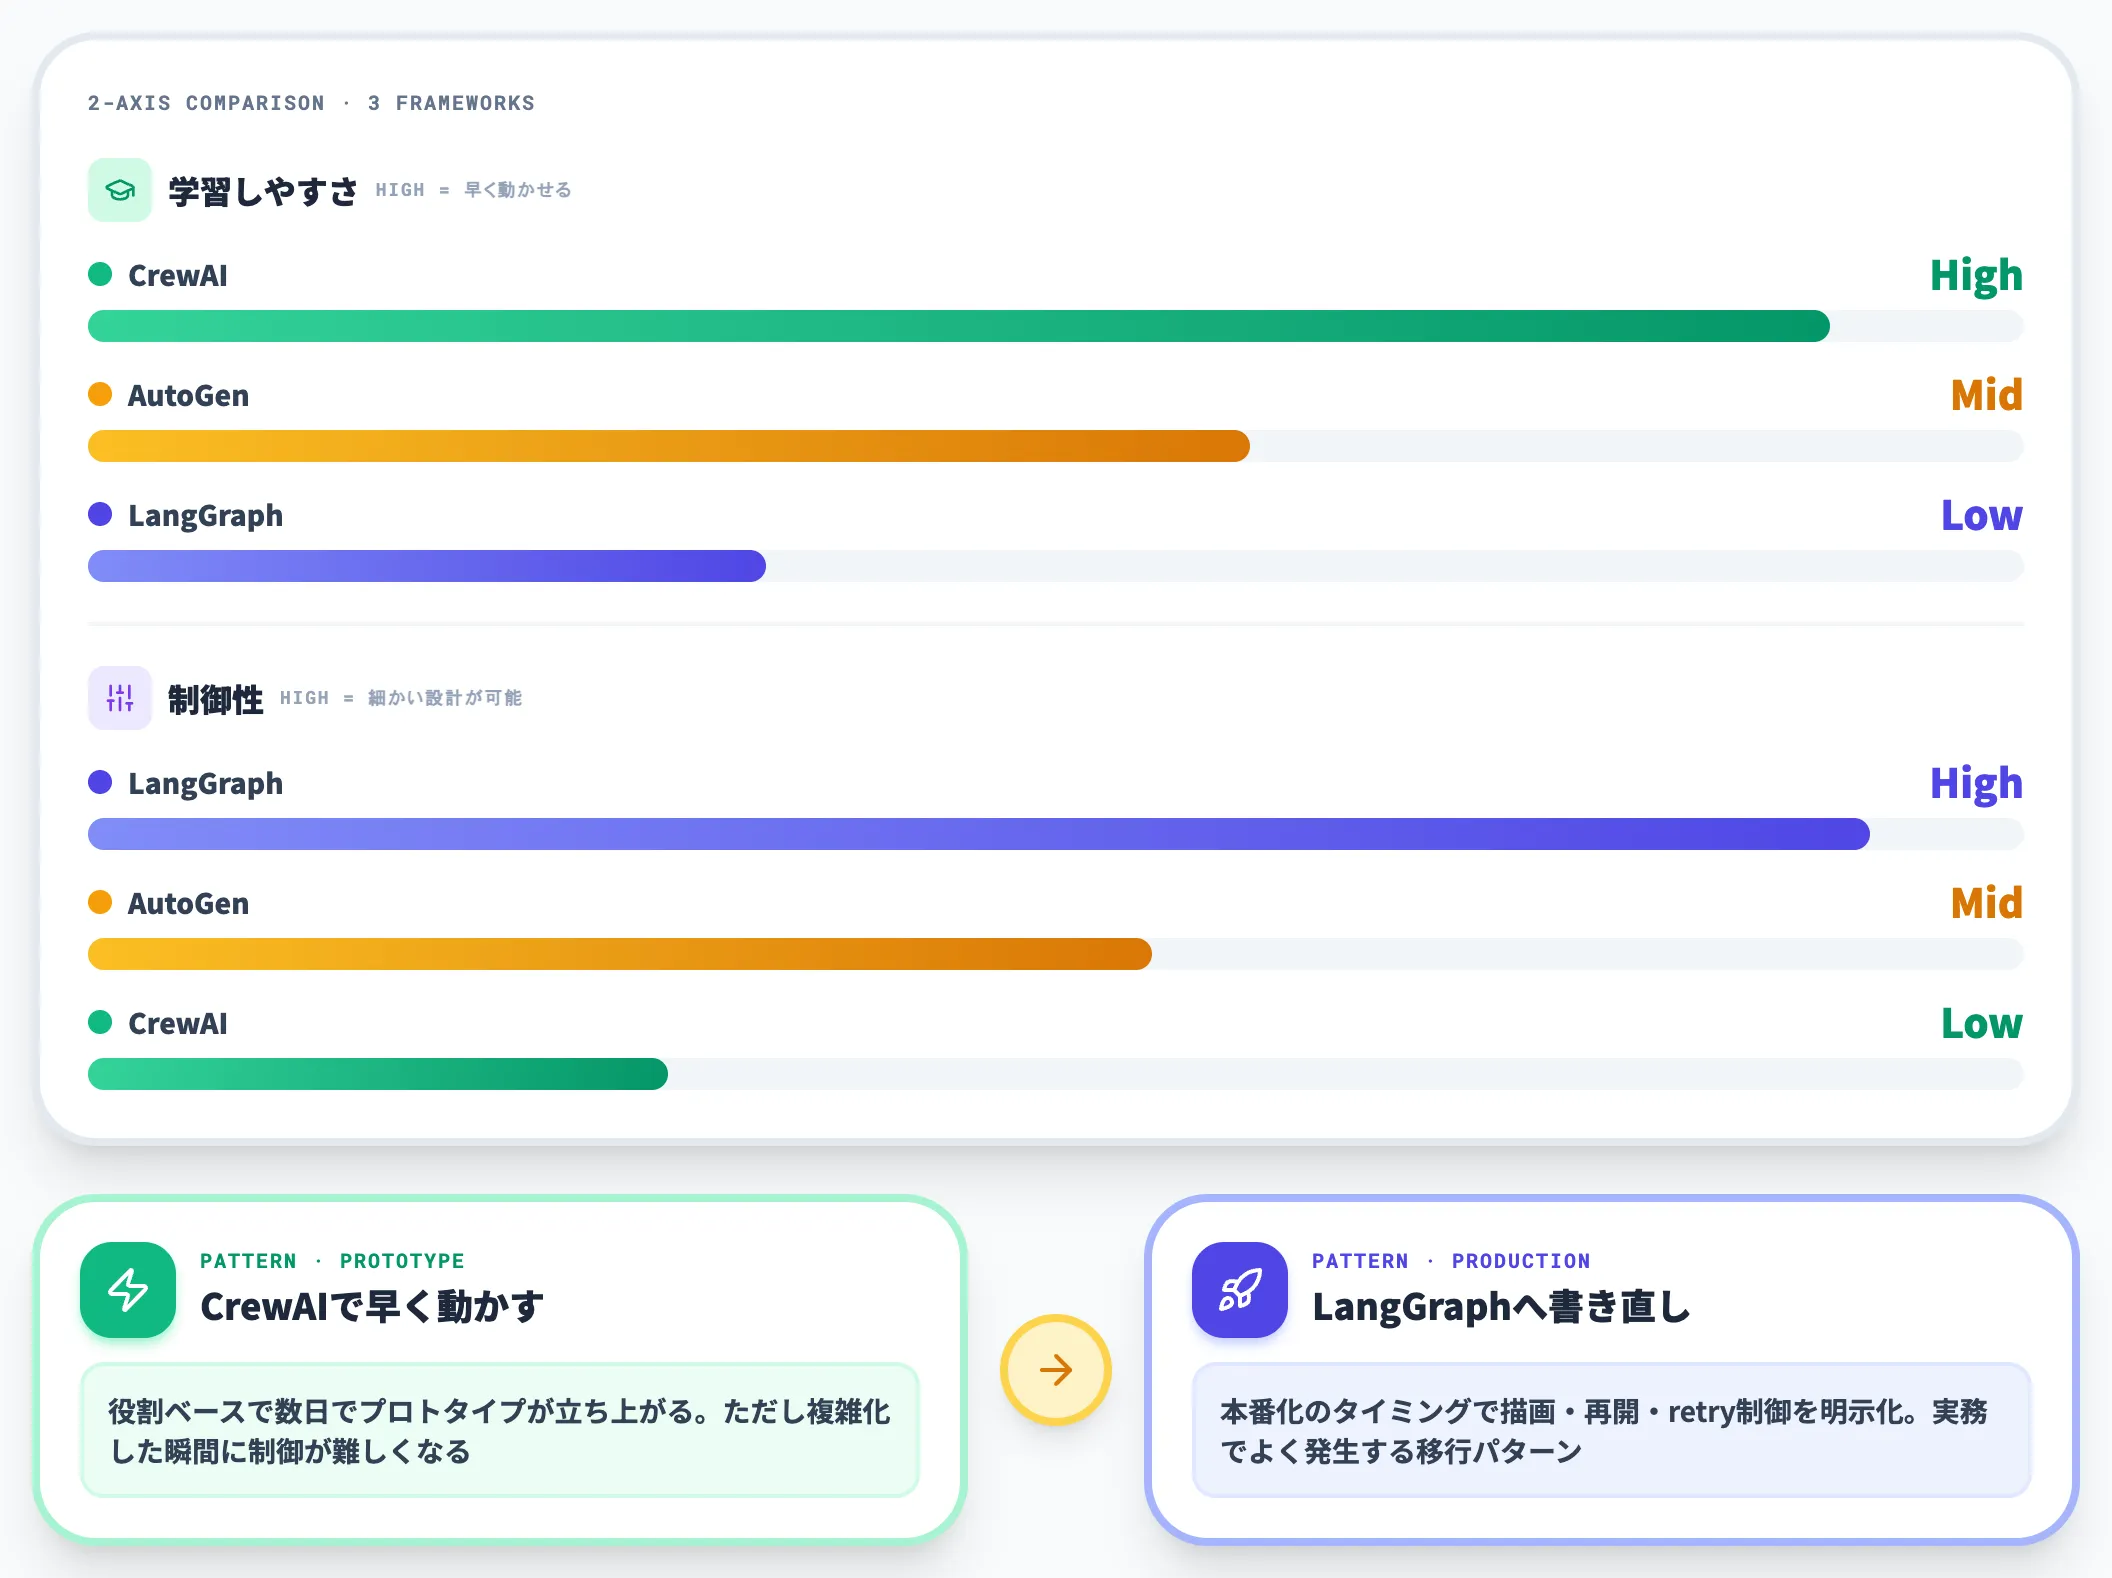Click CrewAI green progress bar under 制御性
The height and width of the screenshot is (1578, 2112).
point(378,1074)
